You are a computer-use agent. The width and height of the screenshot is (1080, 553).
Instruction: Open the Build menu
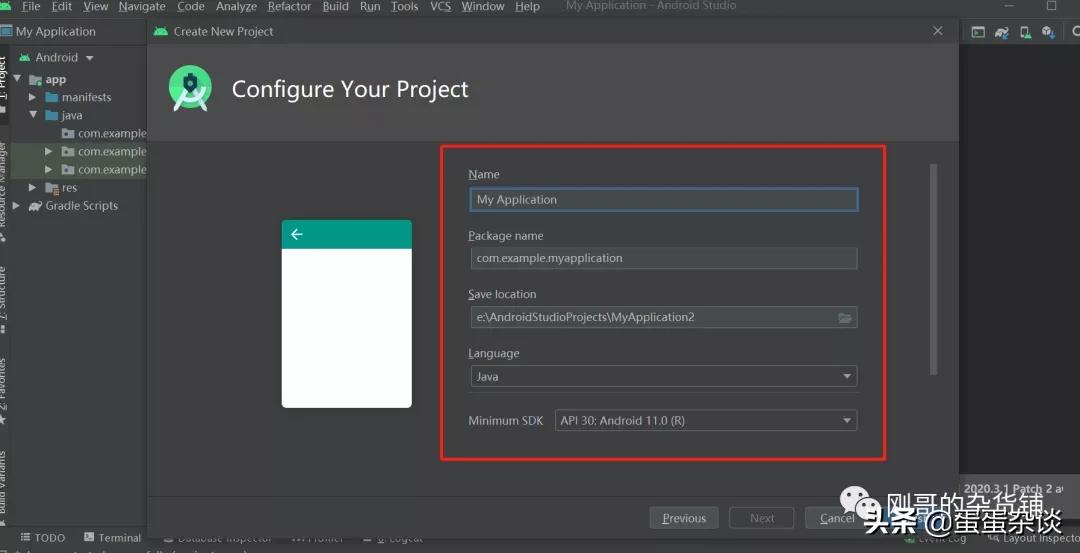(335, 7)
